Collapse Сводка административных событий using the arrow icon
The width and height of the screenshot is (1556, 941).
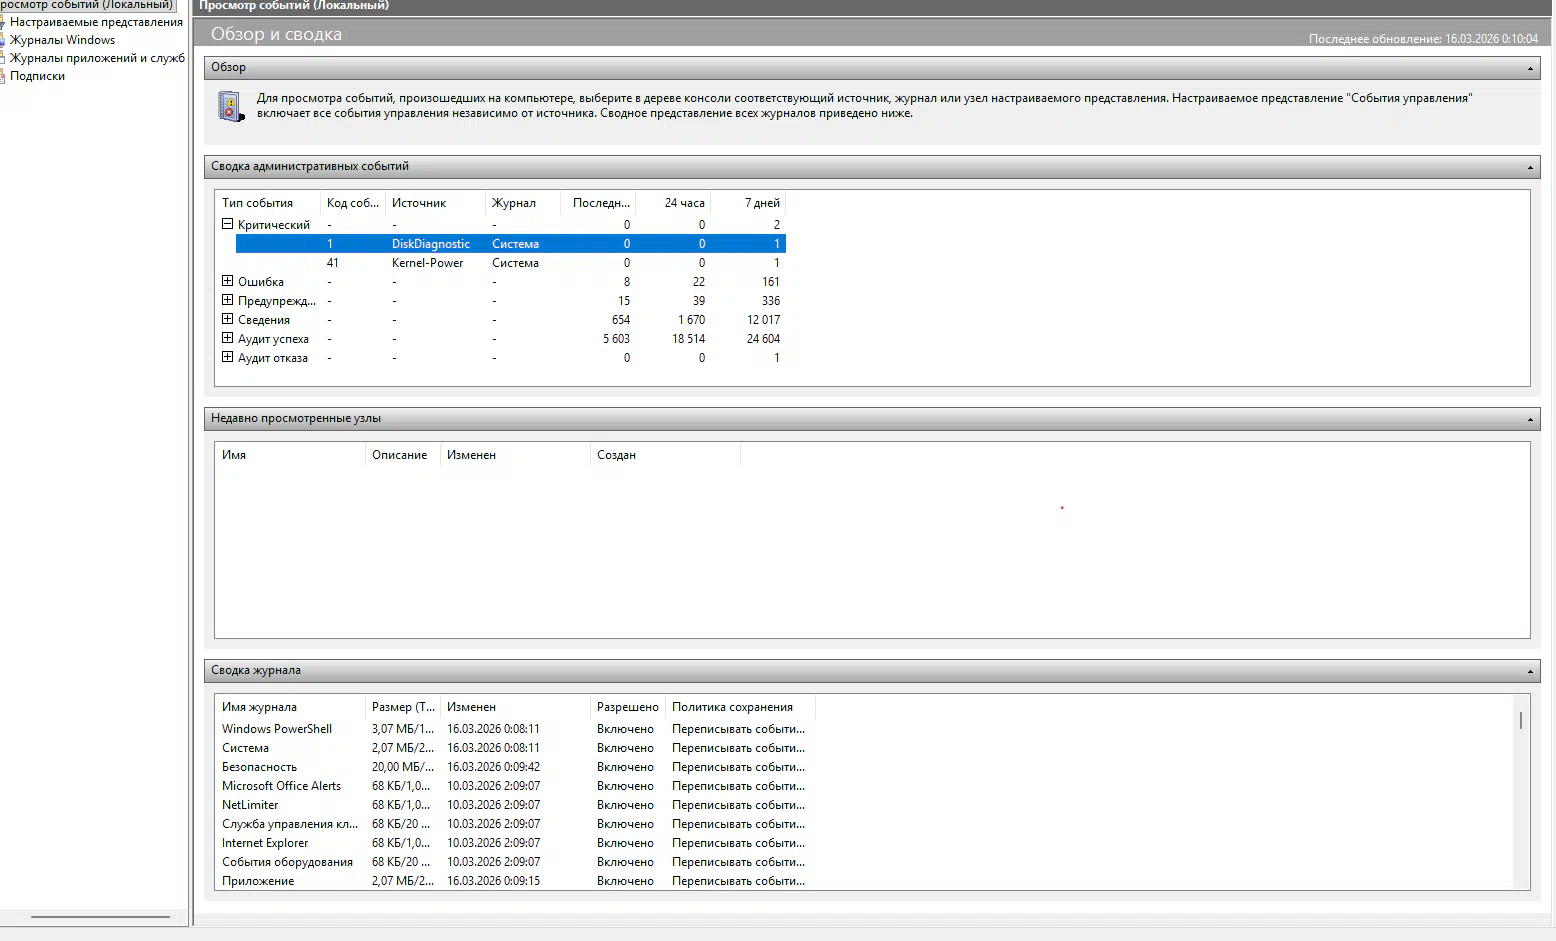coord(1530,167)
